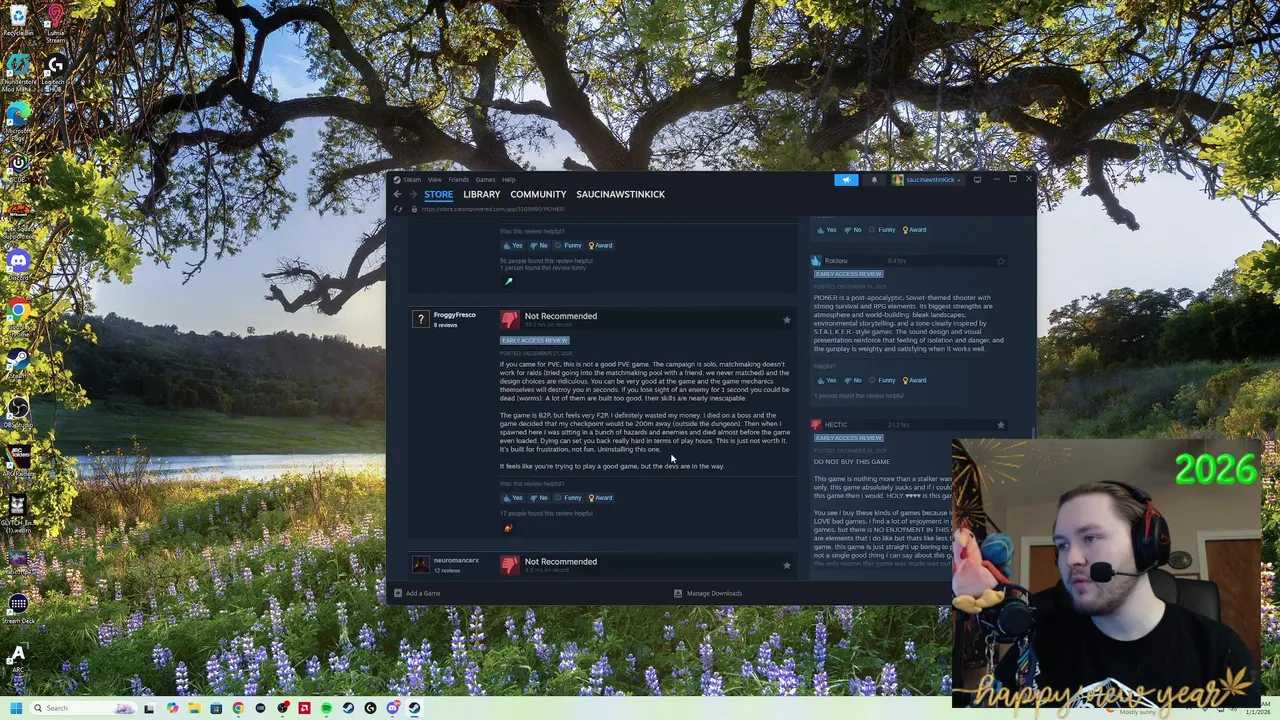Click the Windows taskbar Search box
The image size is (1280, 720).
tap(84, 708)
